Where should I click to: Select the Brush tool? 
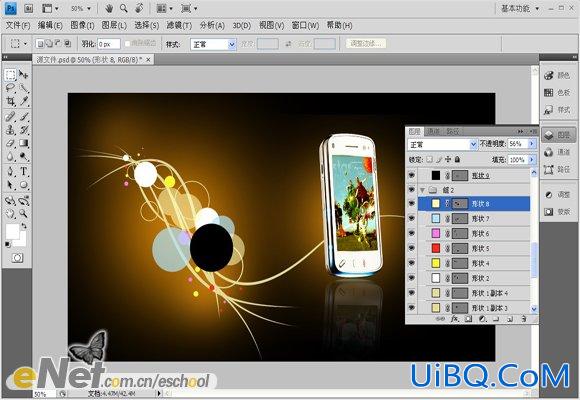pyautogui.click(x=24, y=117)
